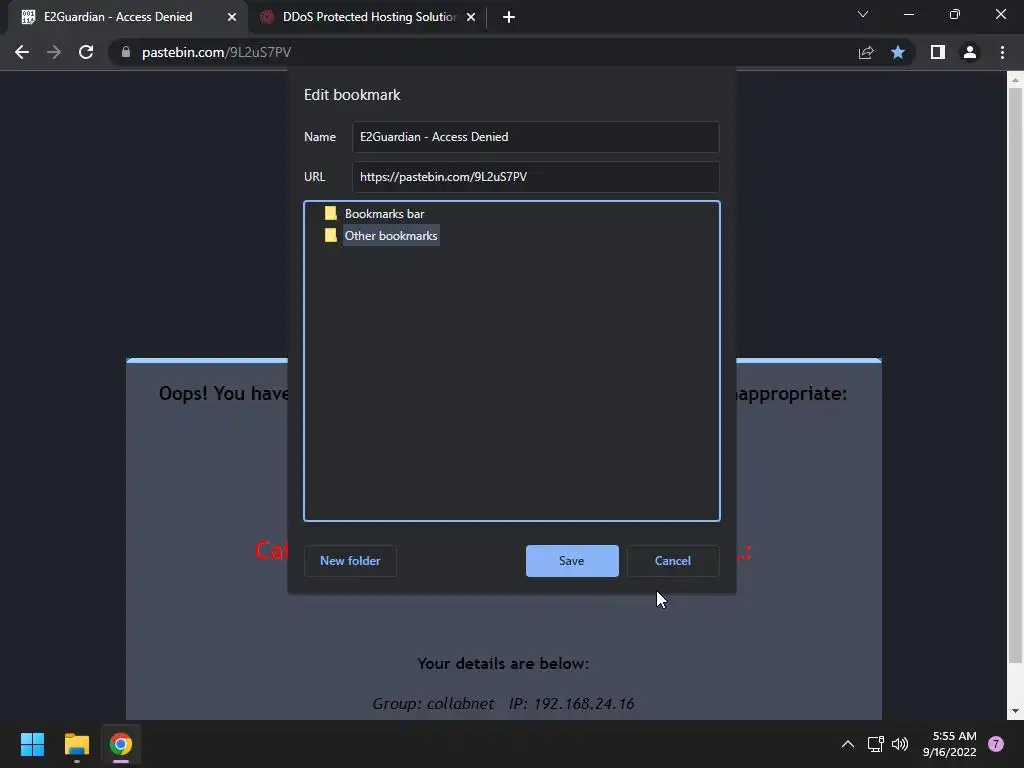Viewport: 1024px width, 768px height.
Task: Open the share this page icon
Action: [x=866, y=52]
